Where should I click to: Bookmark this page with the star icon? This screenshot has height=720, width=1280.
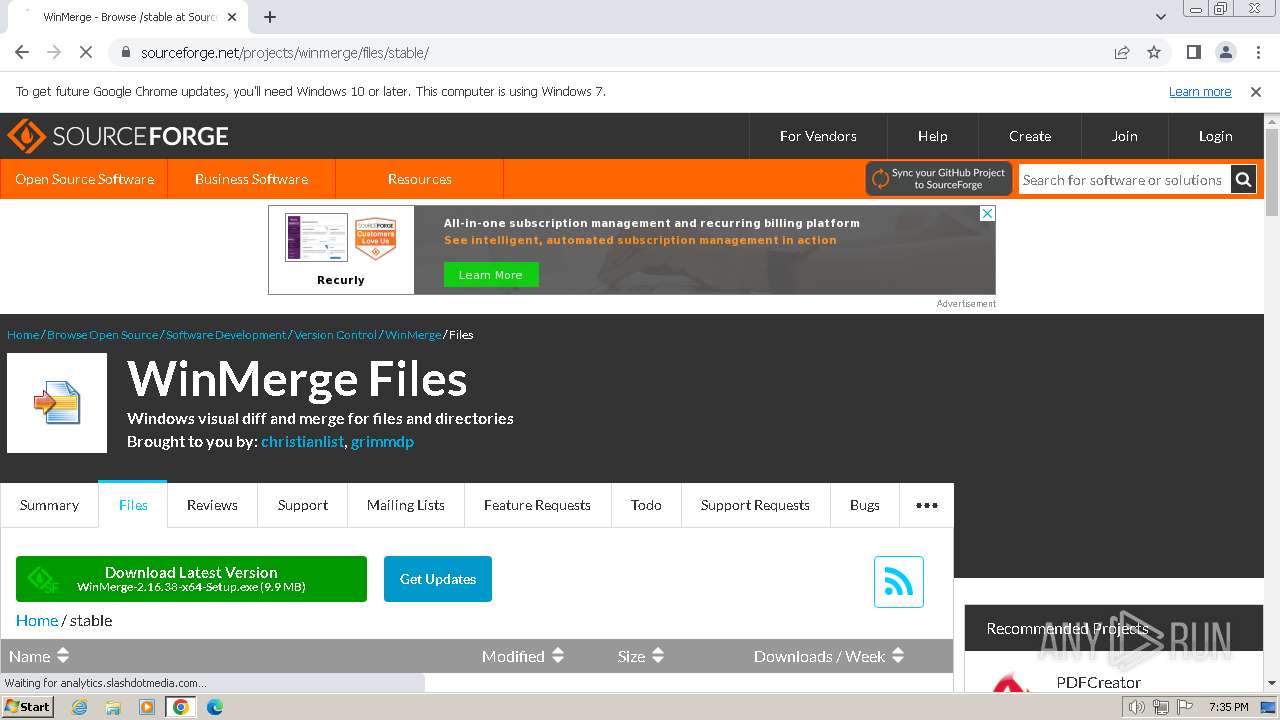[1154, 52]
